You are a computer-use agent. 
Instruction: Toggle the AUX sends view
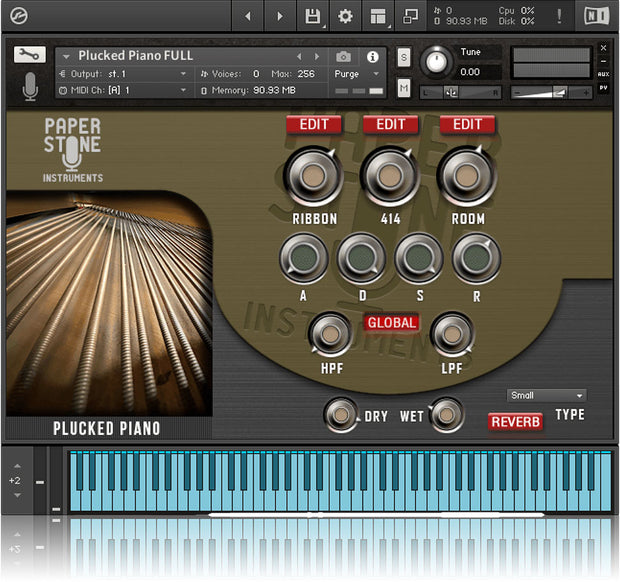point(603,74)
